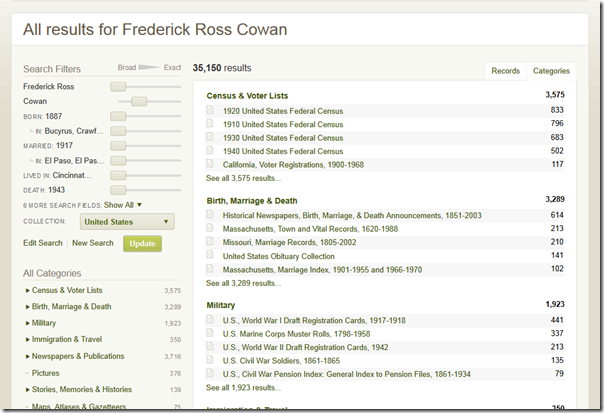The height and width of the screenshot is (413, 604).
Task: Click document icon beside Marine Corps Muster Rolls
Action: pos(210,333)
